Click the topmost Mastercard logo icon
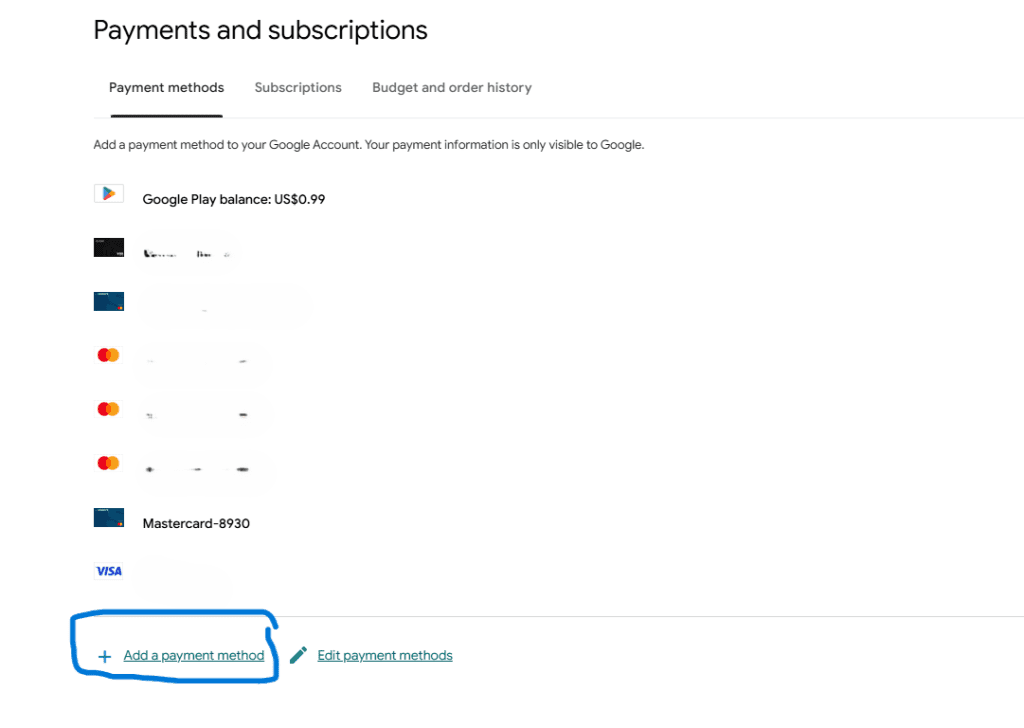Screen dimensions: 1024x728 (108, 355)
